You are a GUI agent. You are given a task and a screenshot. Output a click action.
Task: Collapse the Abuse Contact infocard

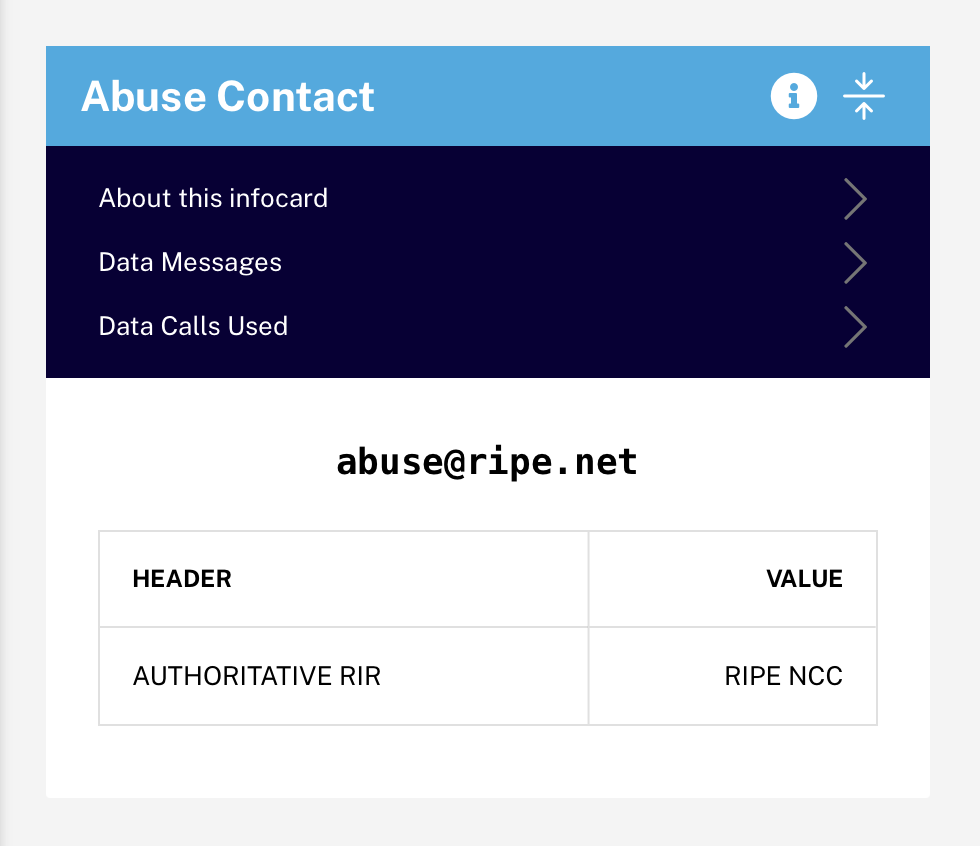(x=864, y=96)
